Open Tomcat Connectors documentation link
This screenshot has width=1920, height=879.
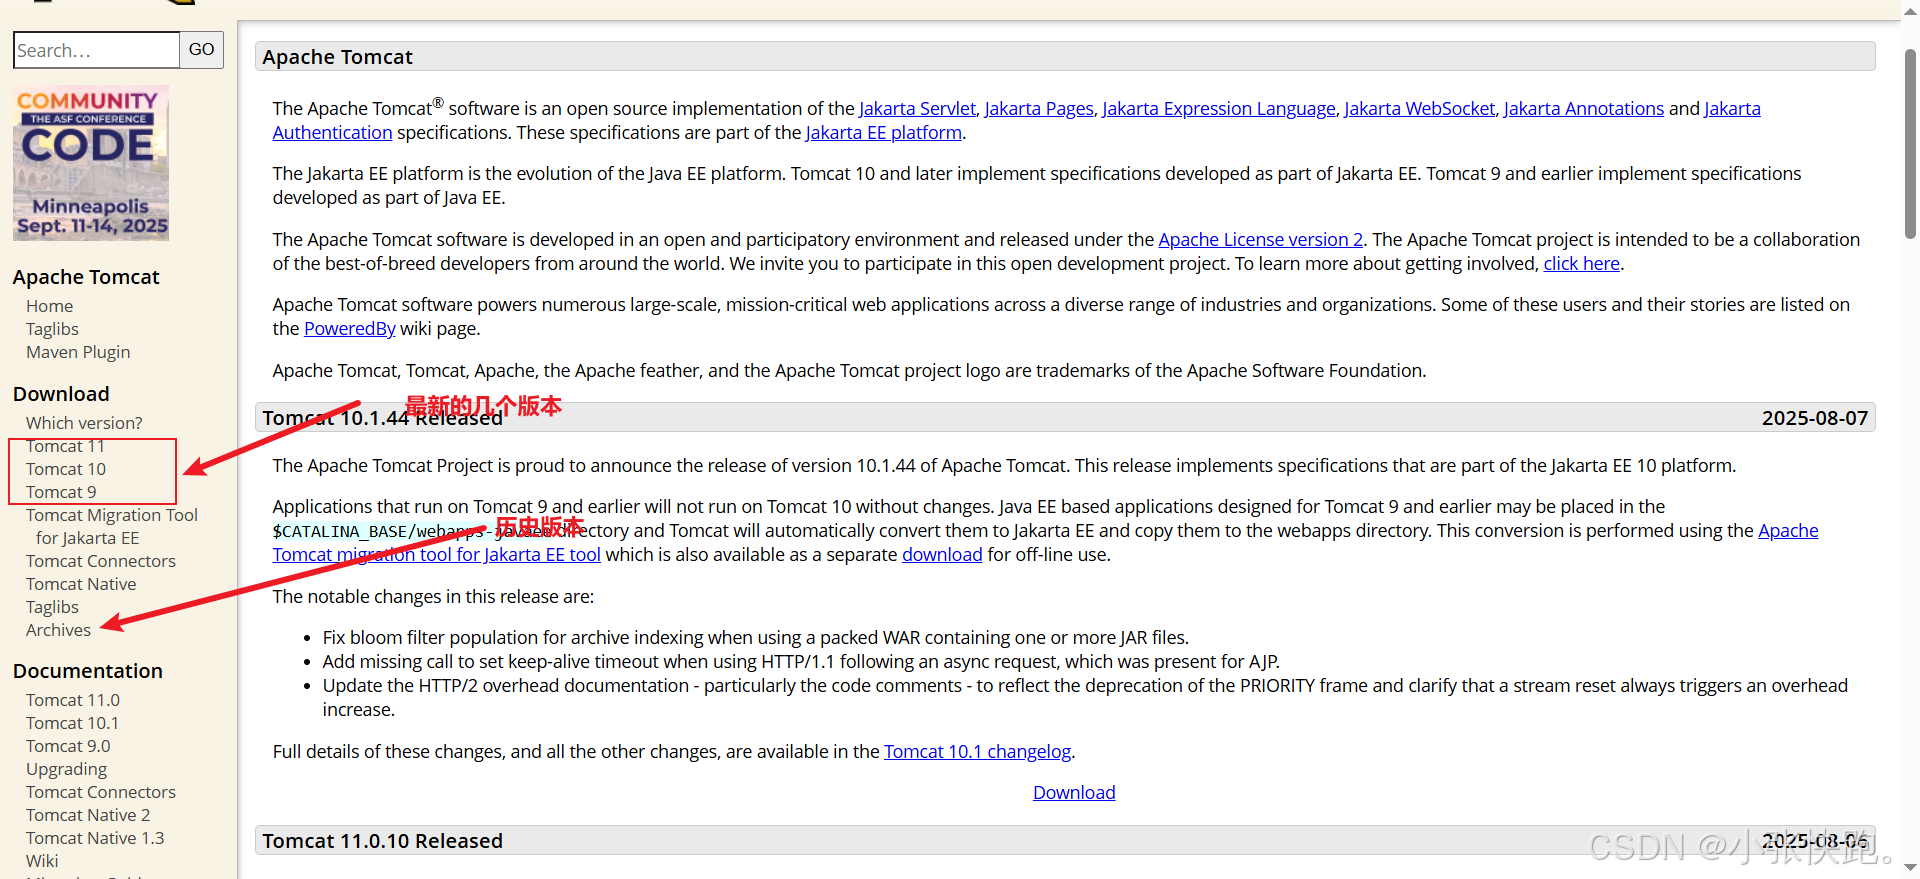pyautogui.click(x=101, y=792)
